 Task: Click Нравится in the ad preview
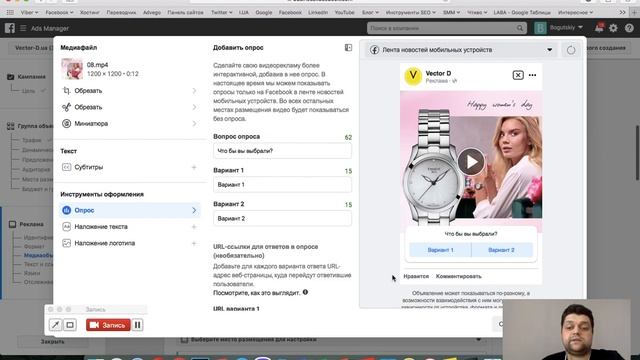coord(416,276)
